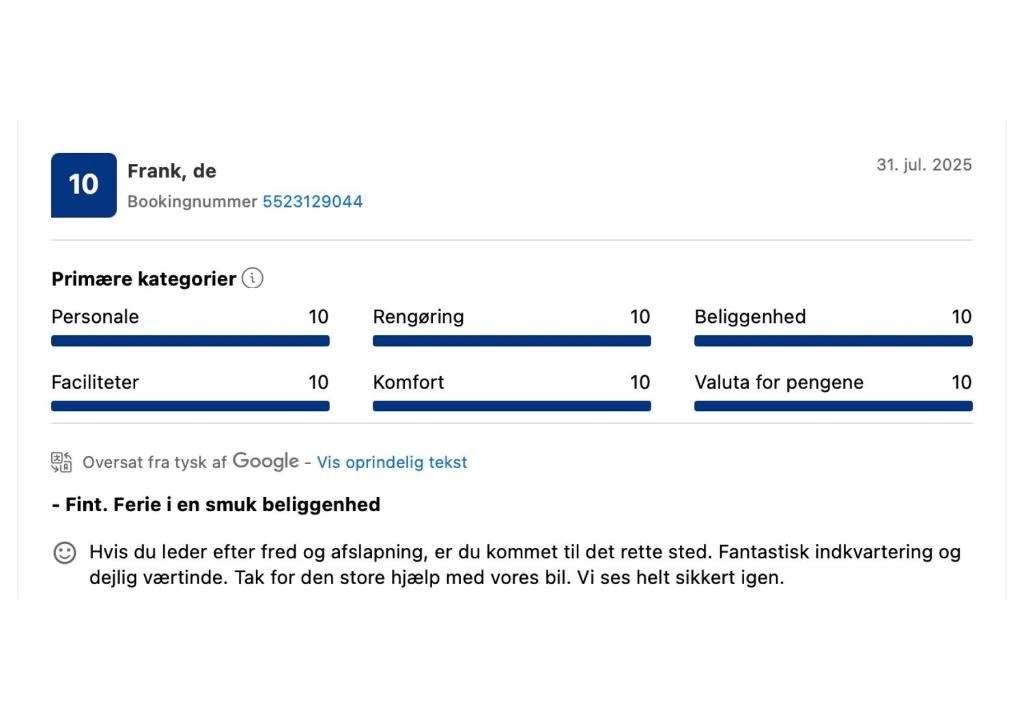This screenshot has width=1024, height=720.
Task: Click the Komfort rating bar
Action: tap(511, 406)
